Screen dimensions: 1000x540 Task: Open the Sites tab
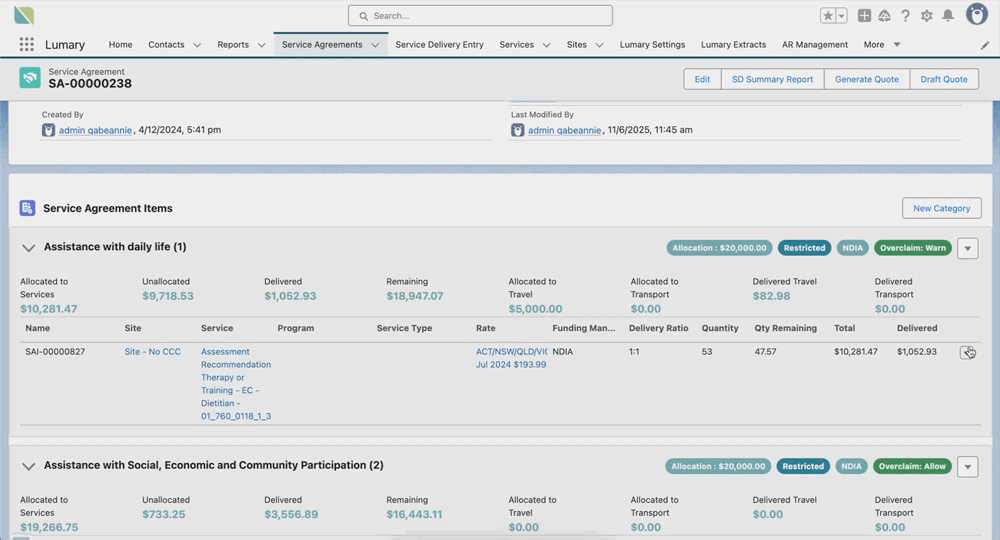point(577,45)
